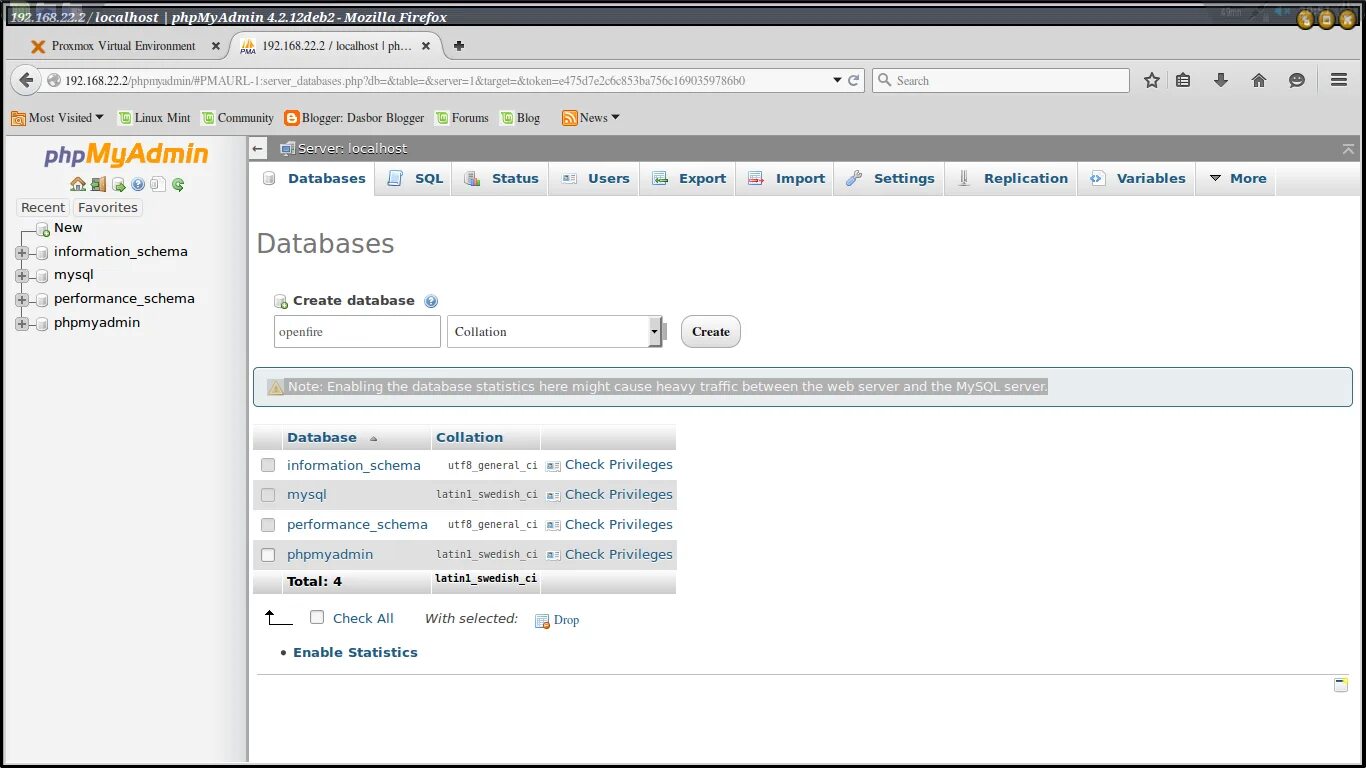Click the phpMyAdmin home icon
1366x768 pixels.
78,184
